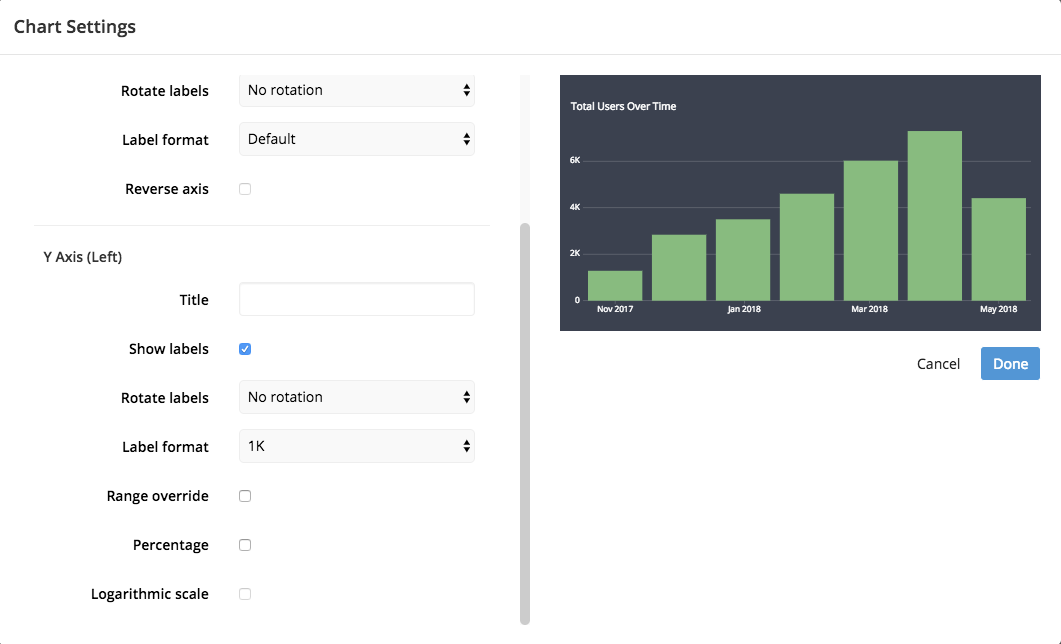Click the 'Show labels' label text
The width and height of the screenshot is (1061, 644).
[168, 349]
